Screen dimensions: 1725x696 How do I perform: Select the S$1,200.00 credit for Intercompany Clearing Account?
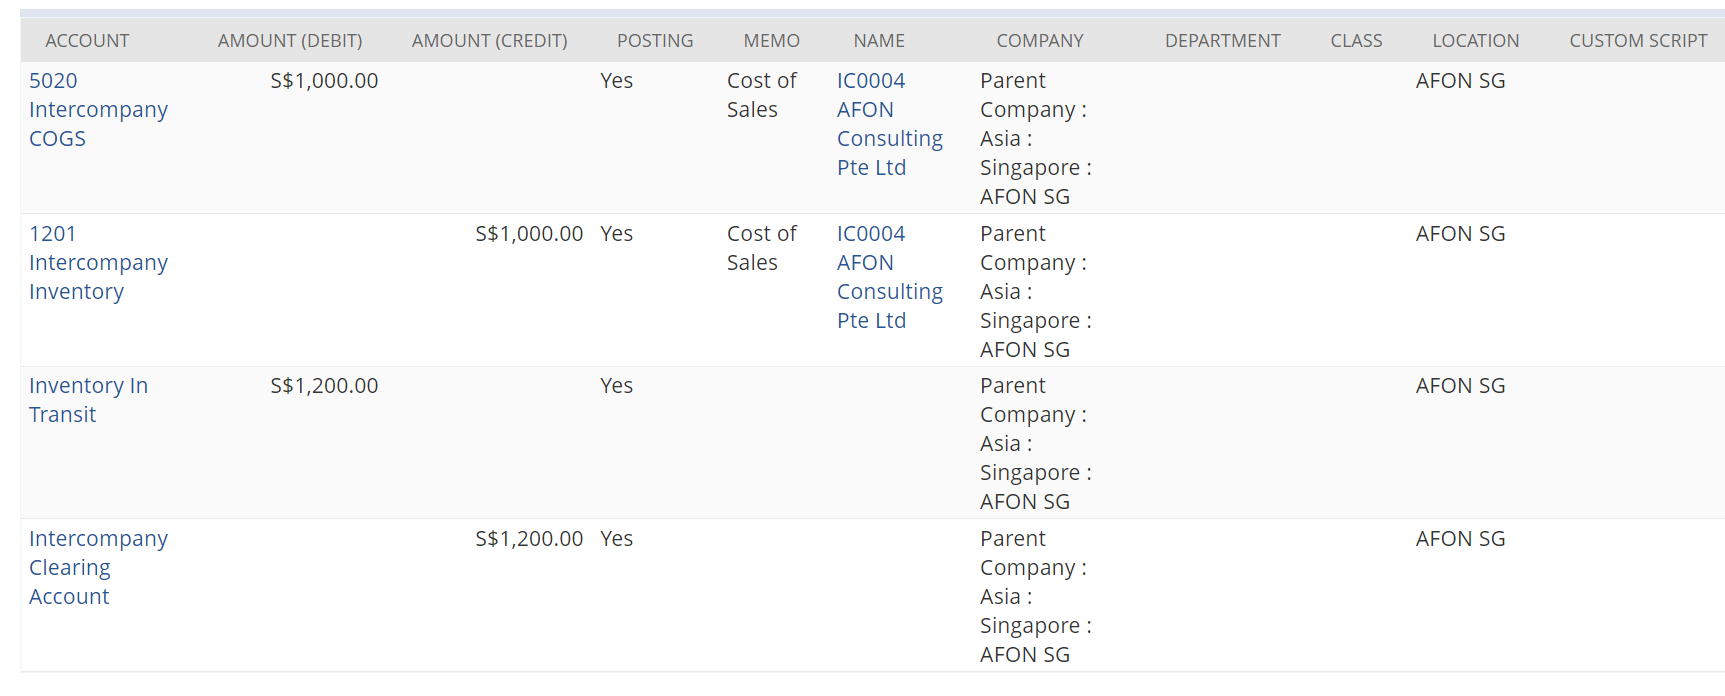tap(529, 539)
